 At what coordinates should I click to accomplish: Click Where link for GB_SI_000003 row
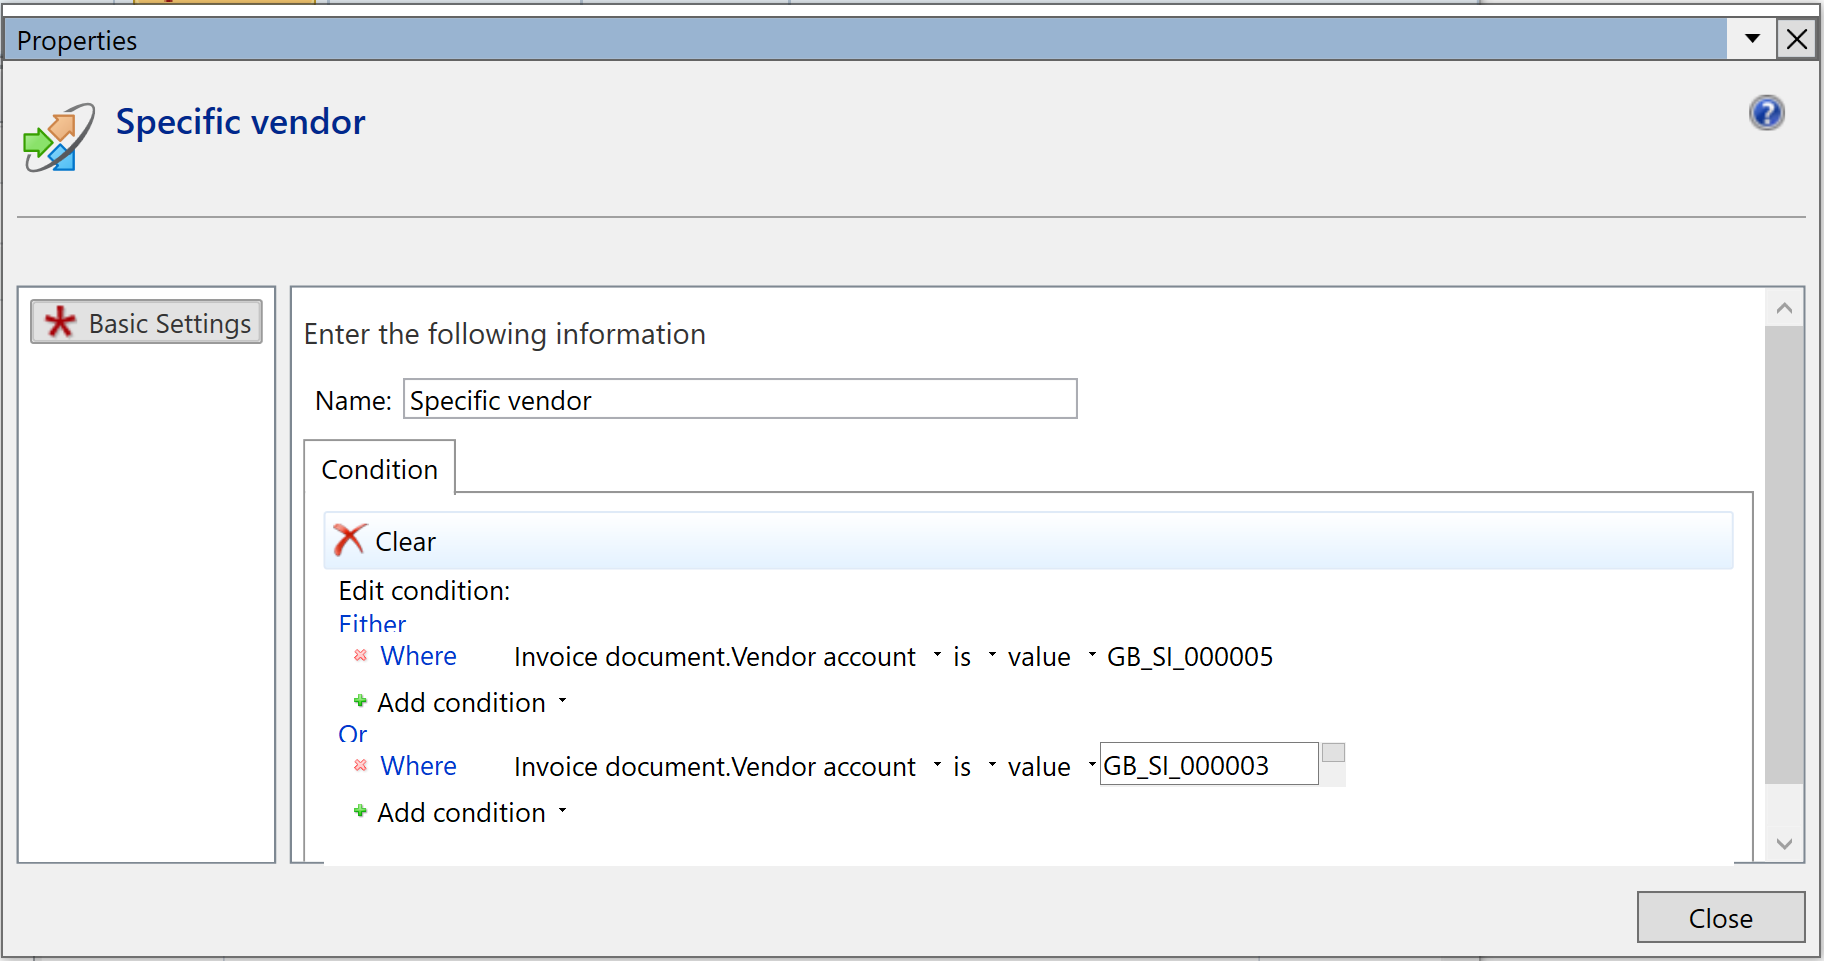(418, 765)
